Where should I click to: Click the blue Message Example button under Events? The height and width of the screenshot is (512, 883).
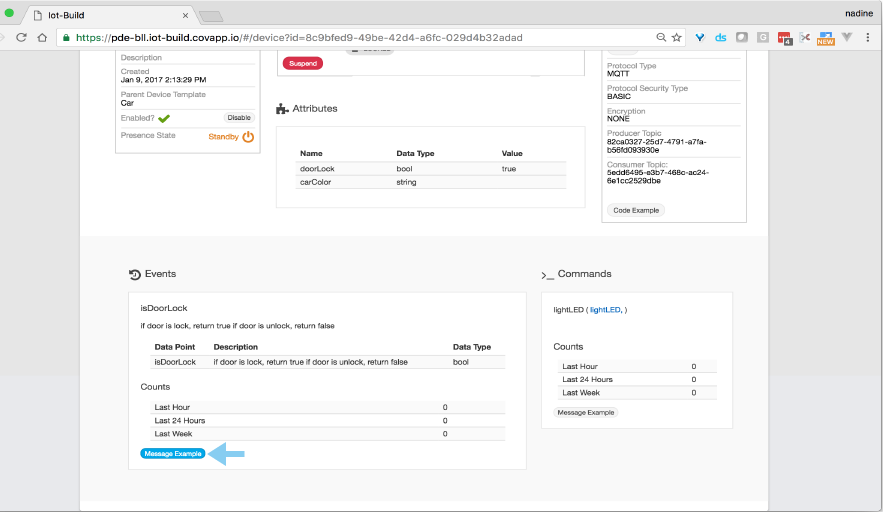[173, 454]
